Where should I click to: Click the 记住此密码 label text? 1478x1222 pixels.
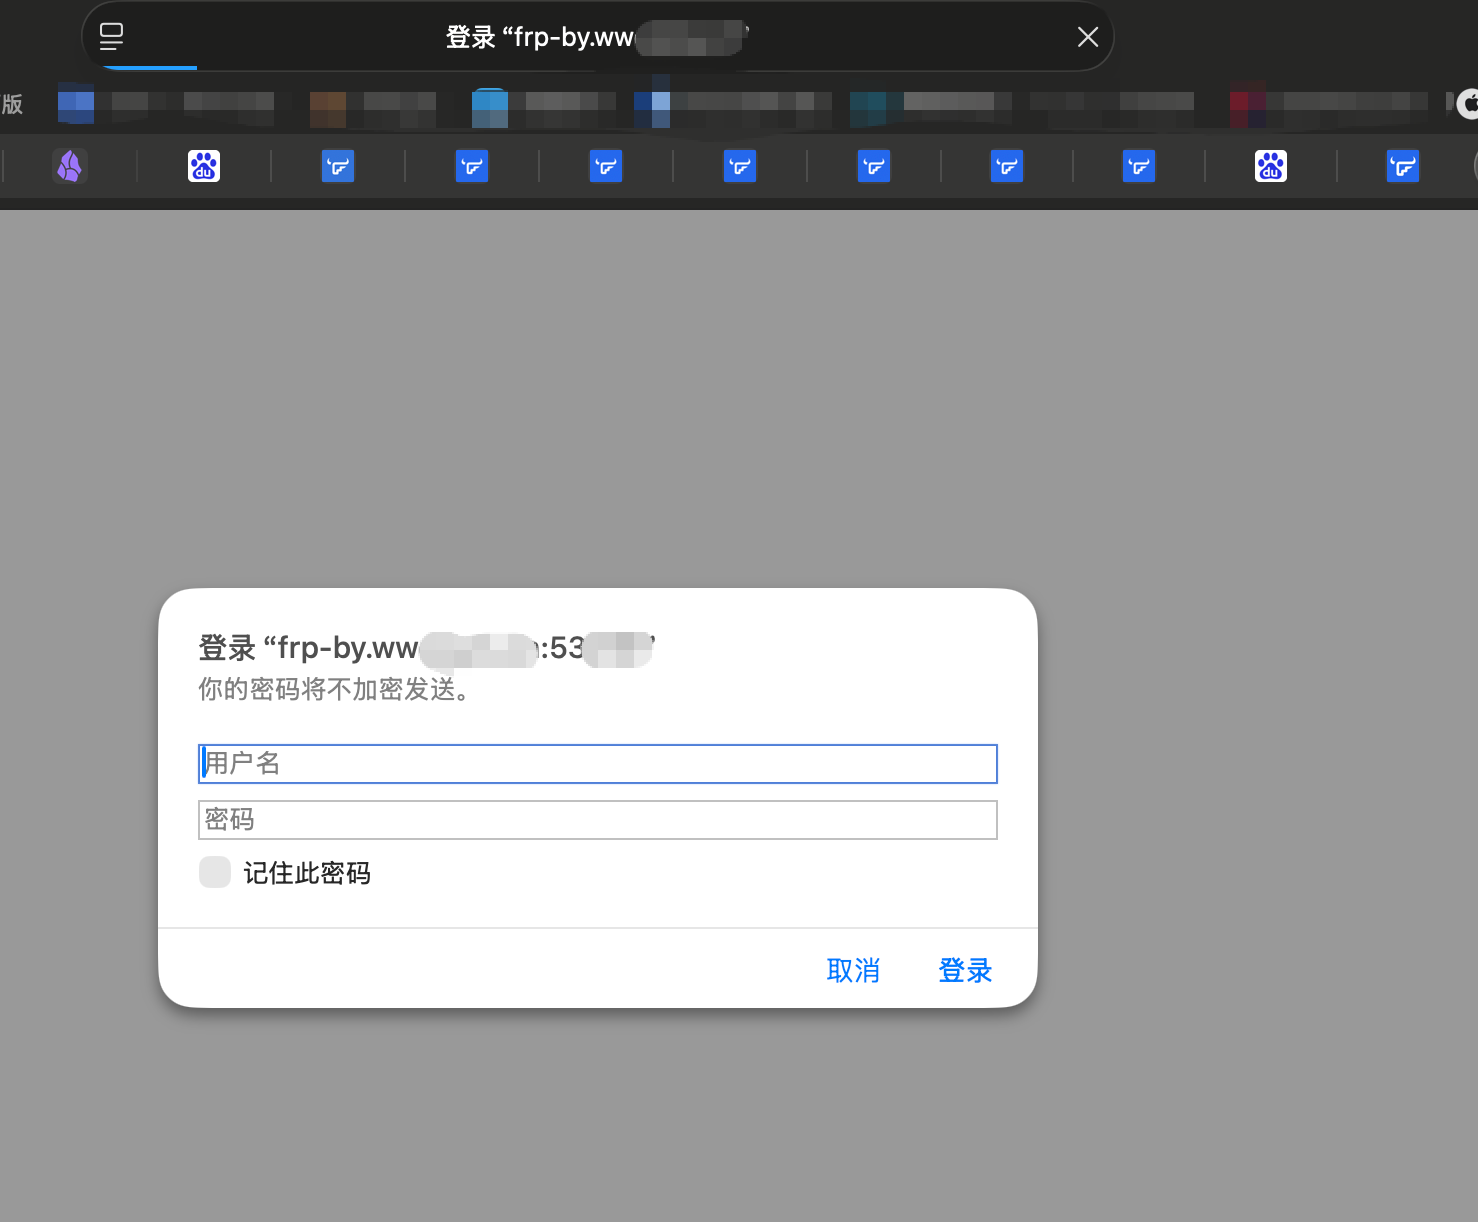(x=307, y=873)
